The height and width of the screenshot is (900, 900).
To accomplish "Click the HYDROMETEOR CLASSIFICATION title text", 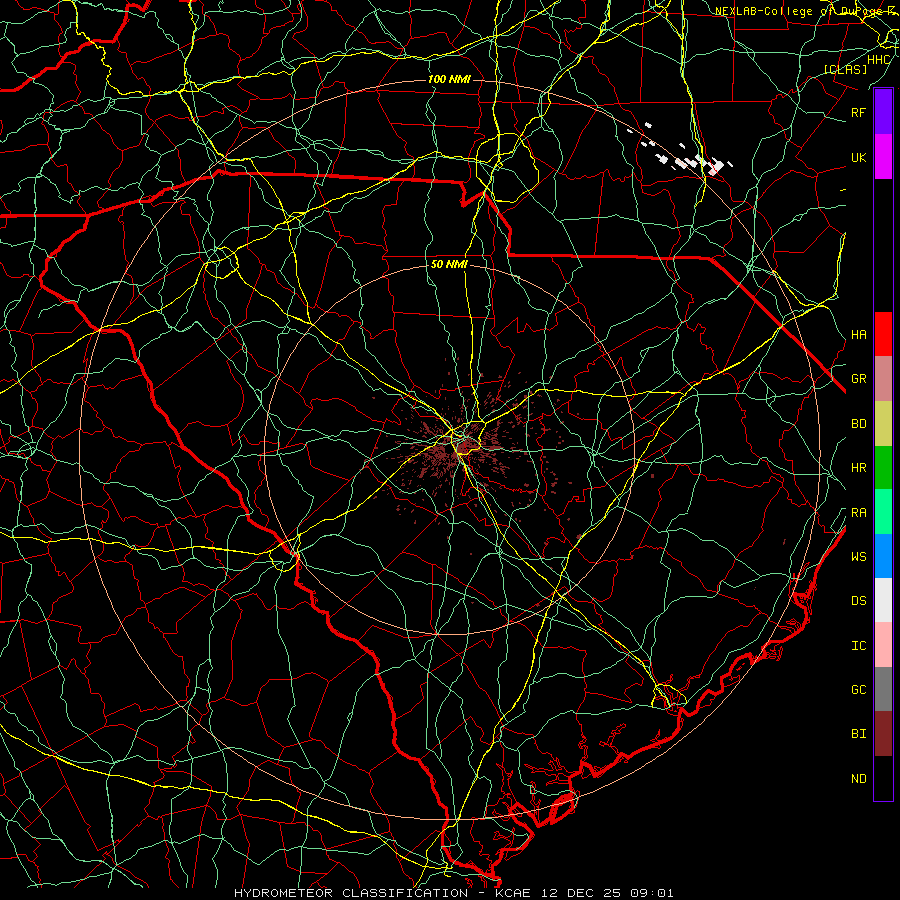I will pyautogui.click(x=351, y=893).
